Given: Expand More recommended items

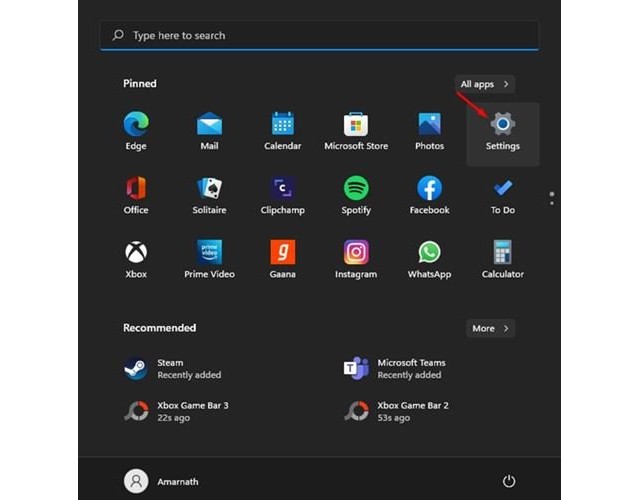Looking at the screenshot, I should (x=491, y=329).
